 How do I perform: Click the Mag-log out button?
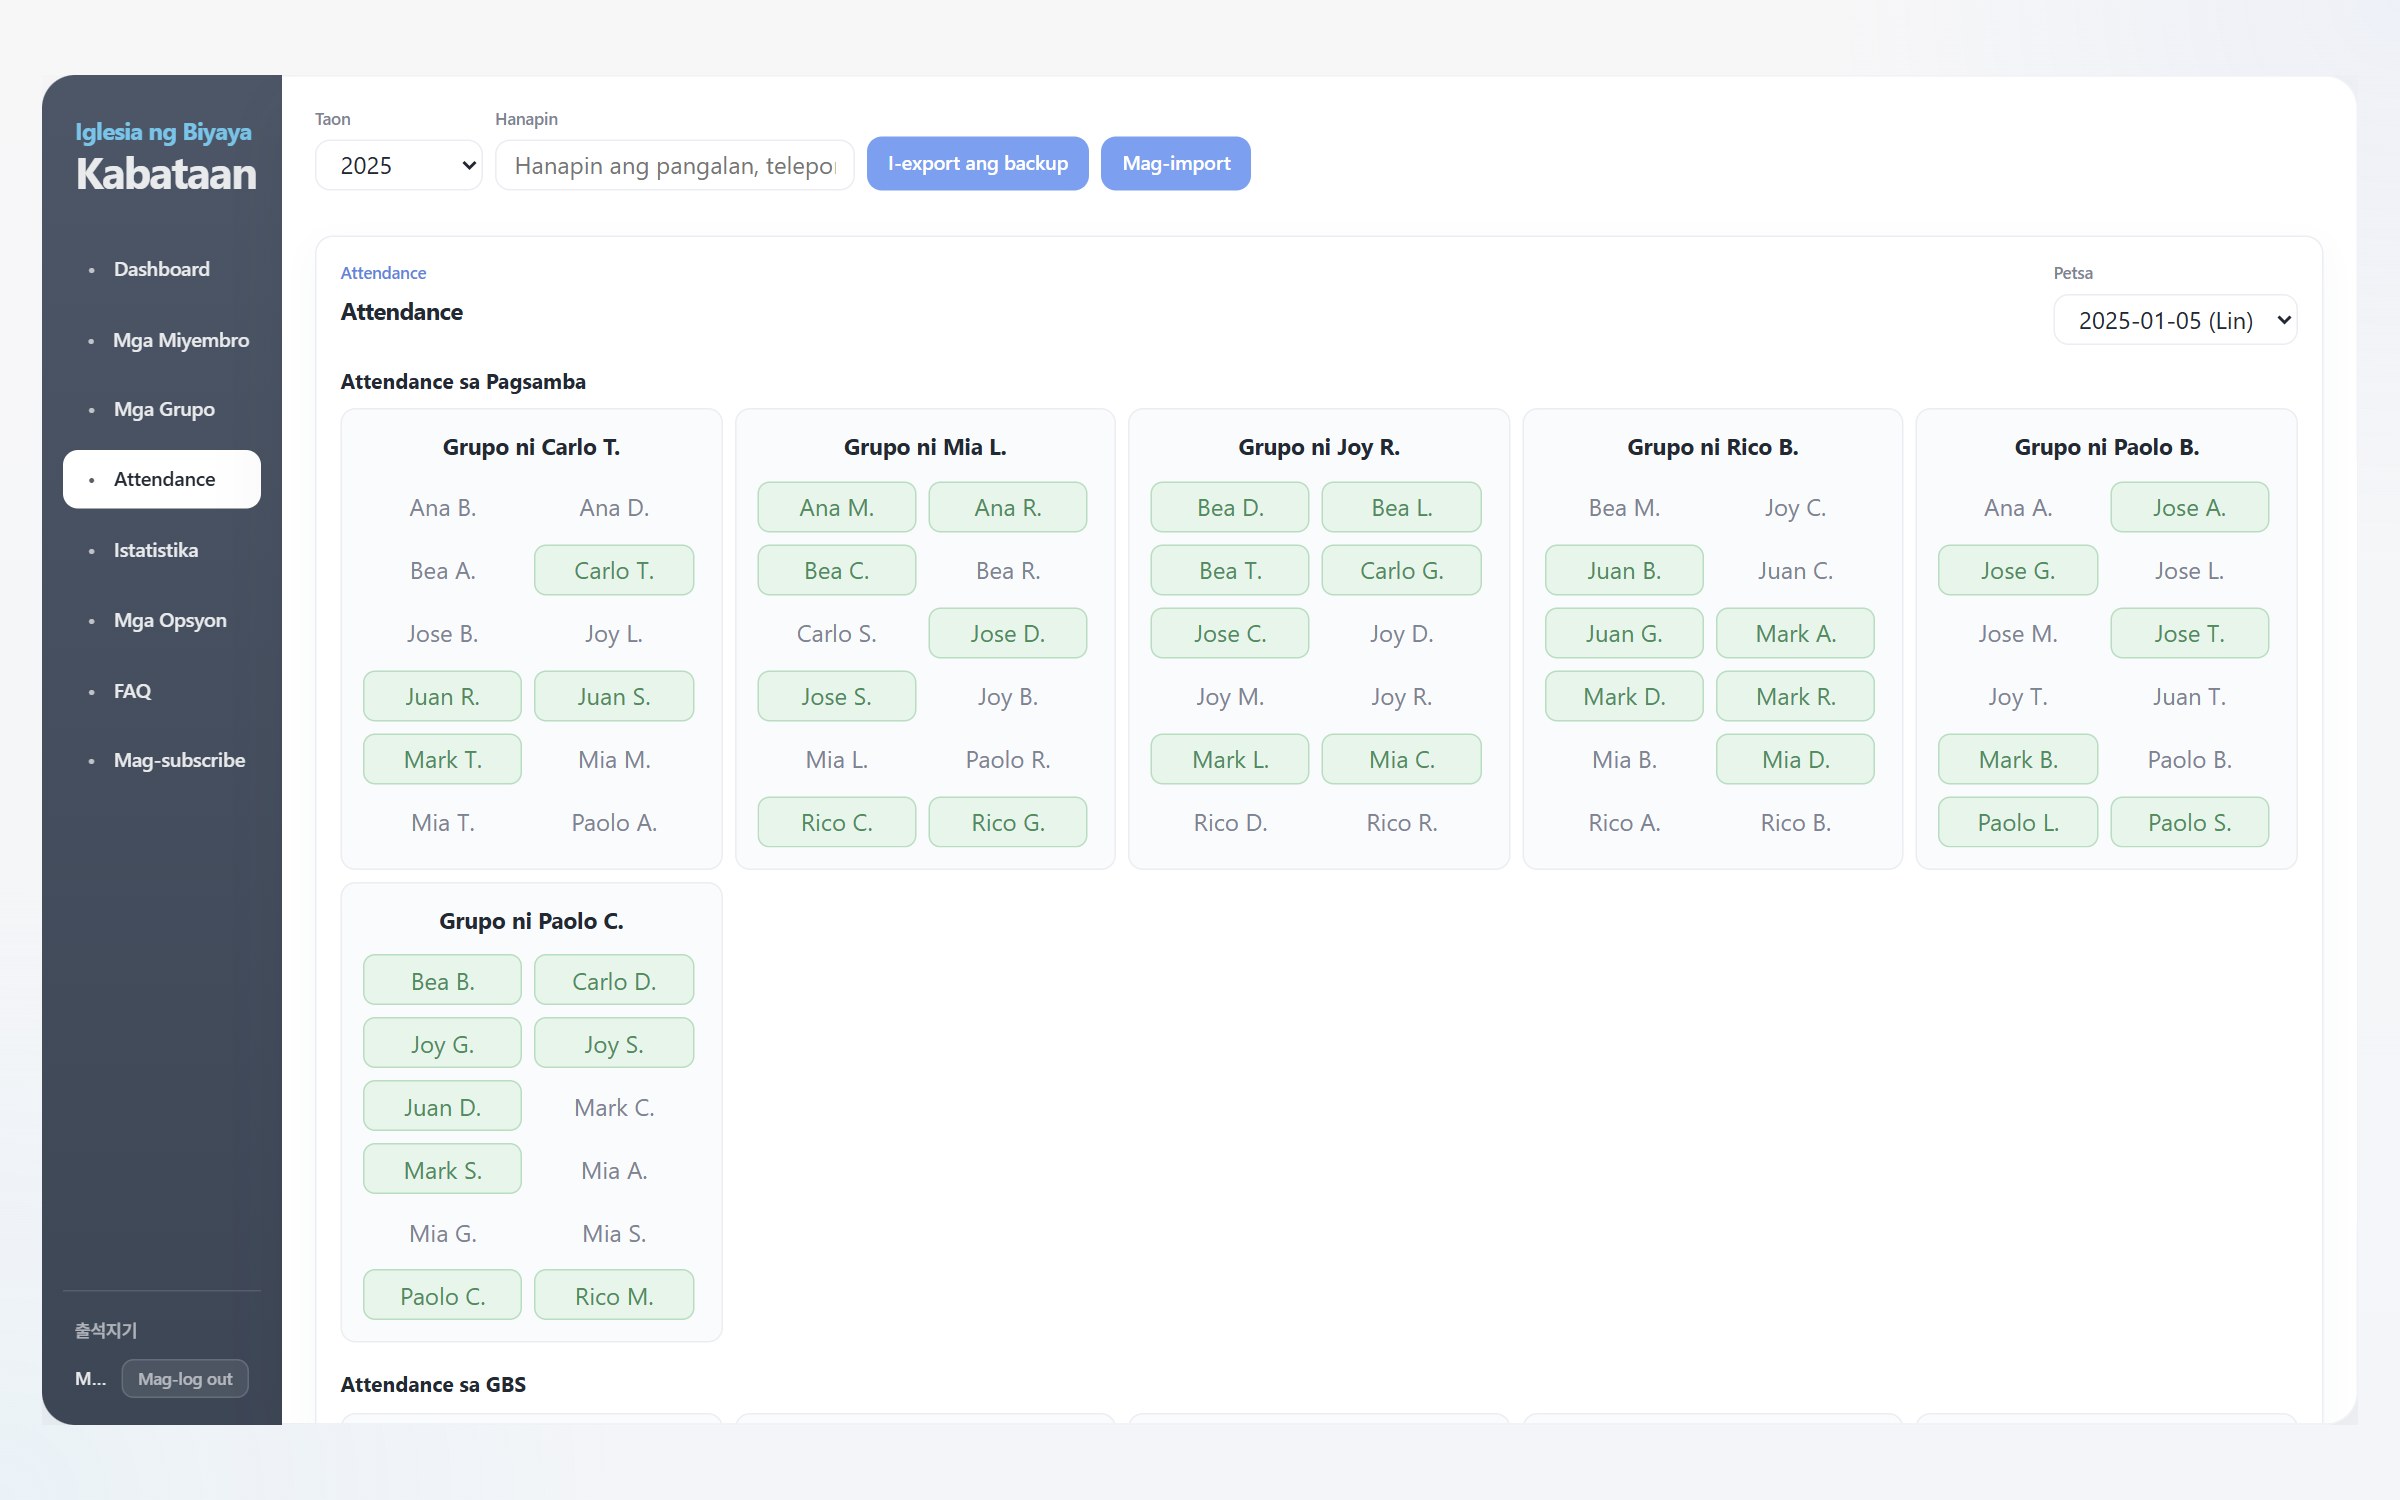tap(185, 1378)
